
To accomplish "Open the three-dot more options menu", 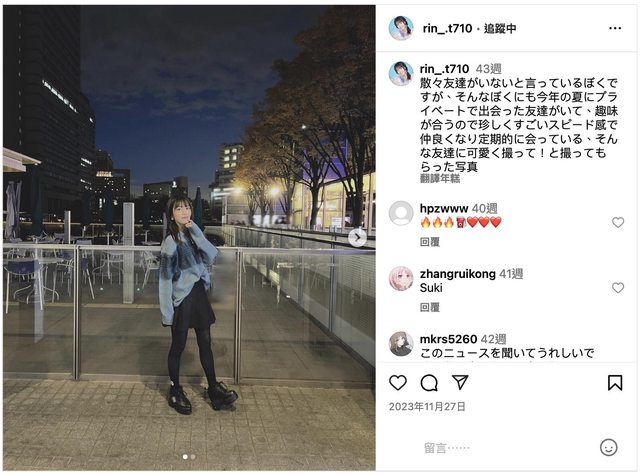I will [615, 28].
